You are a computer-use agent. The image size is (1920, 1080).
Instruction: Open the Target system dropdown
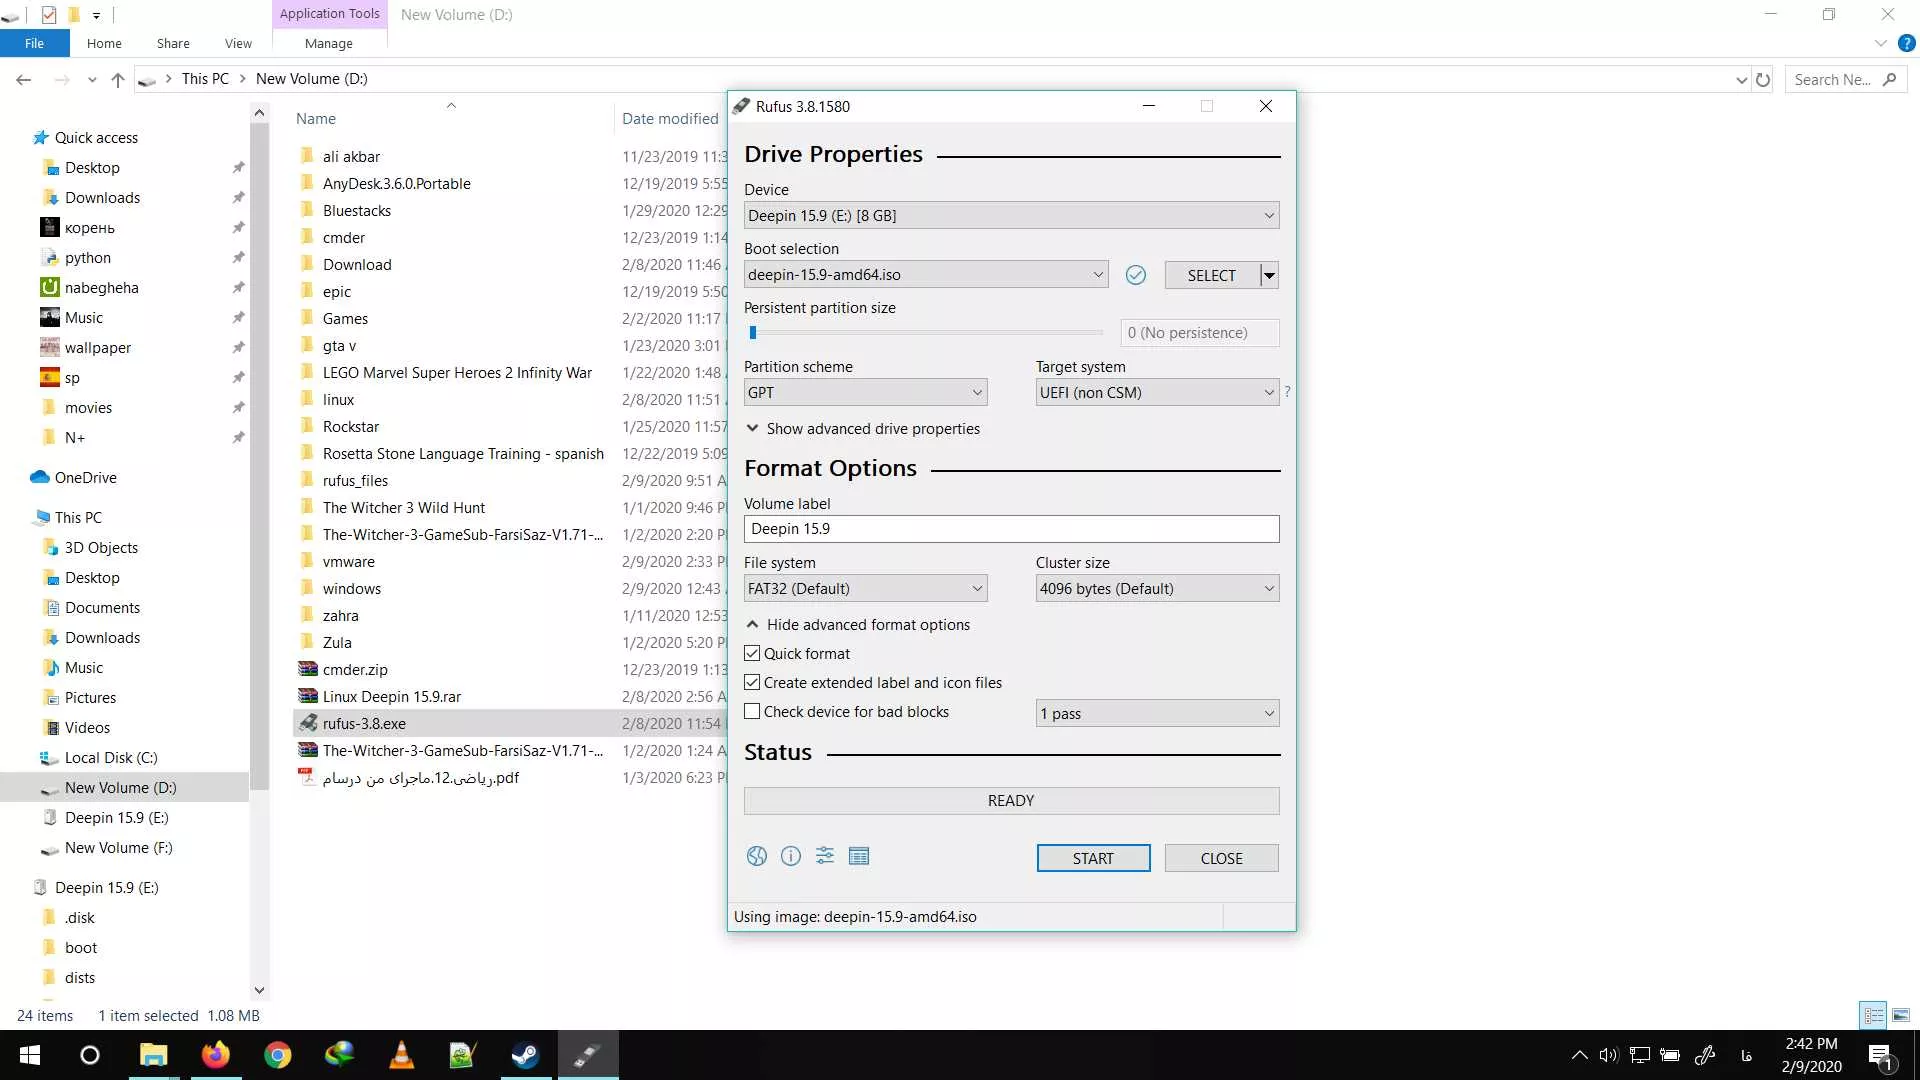click(1157, 392)
